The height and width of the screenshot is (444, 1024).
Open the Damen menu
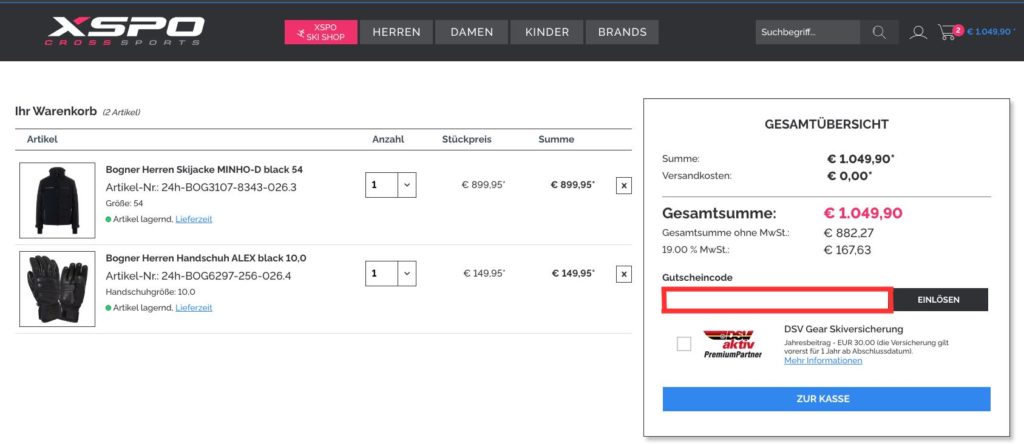(472, 32)
